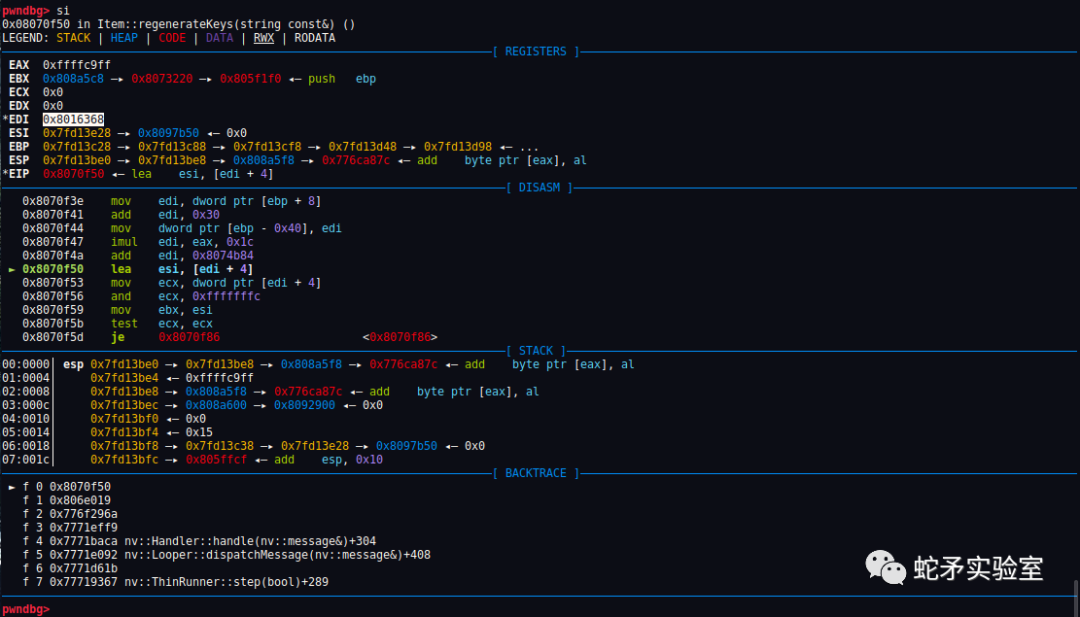Click the highlighted EDI value 0x8016368

[x=73, y=120]
